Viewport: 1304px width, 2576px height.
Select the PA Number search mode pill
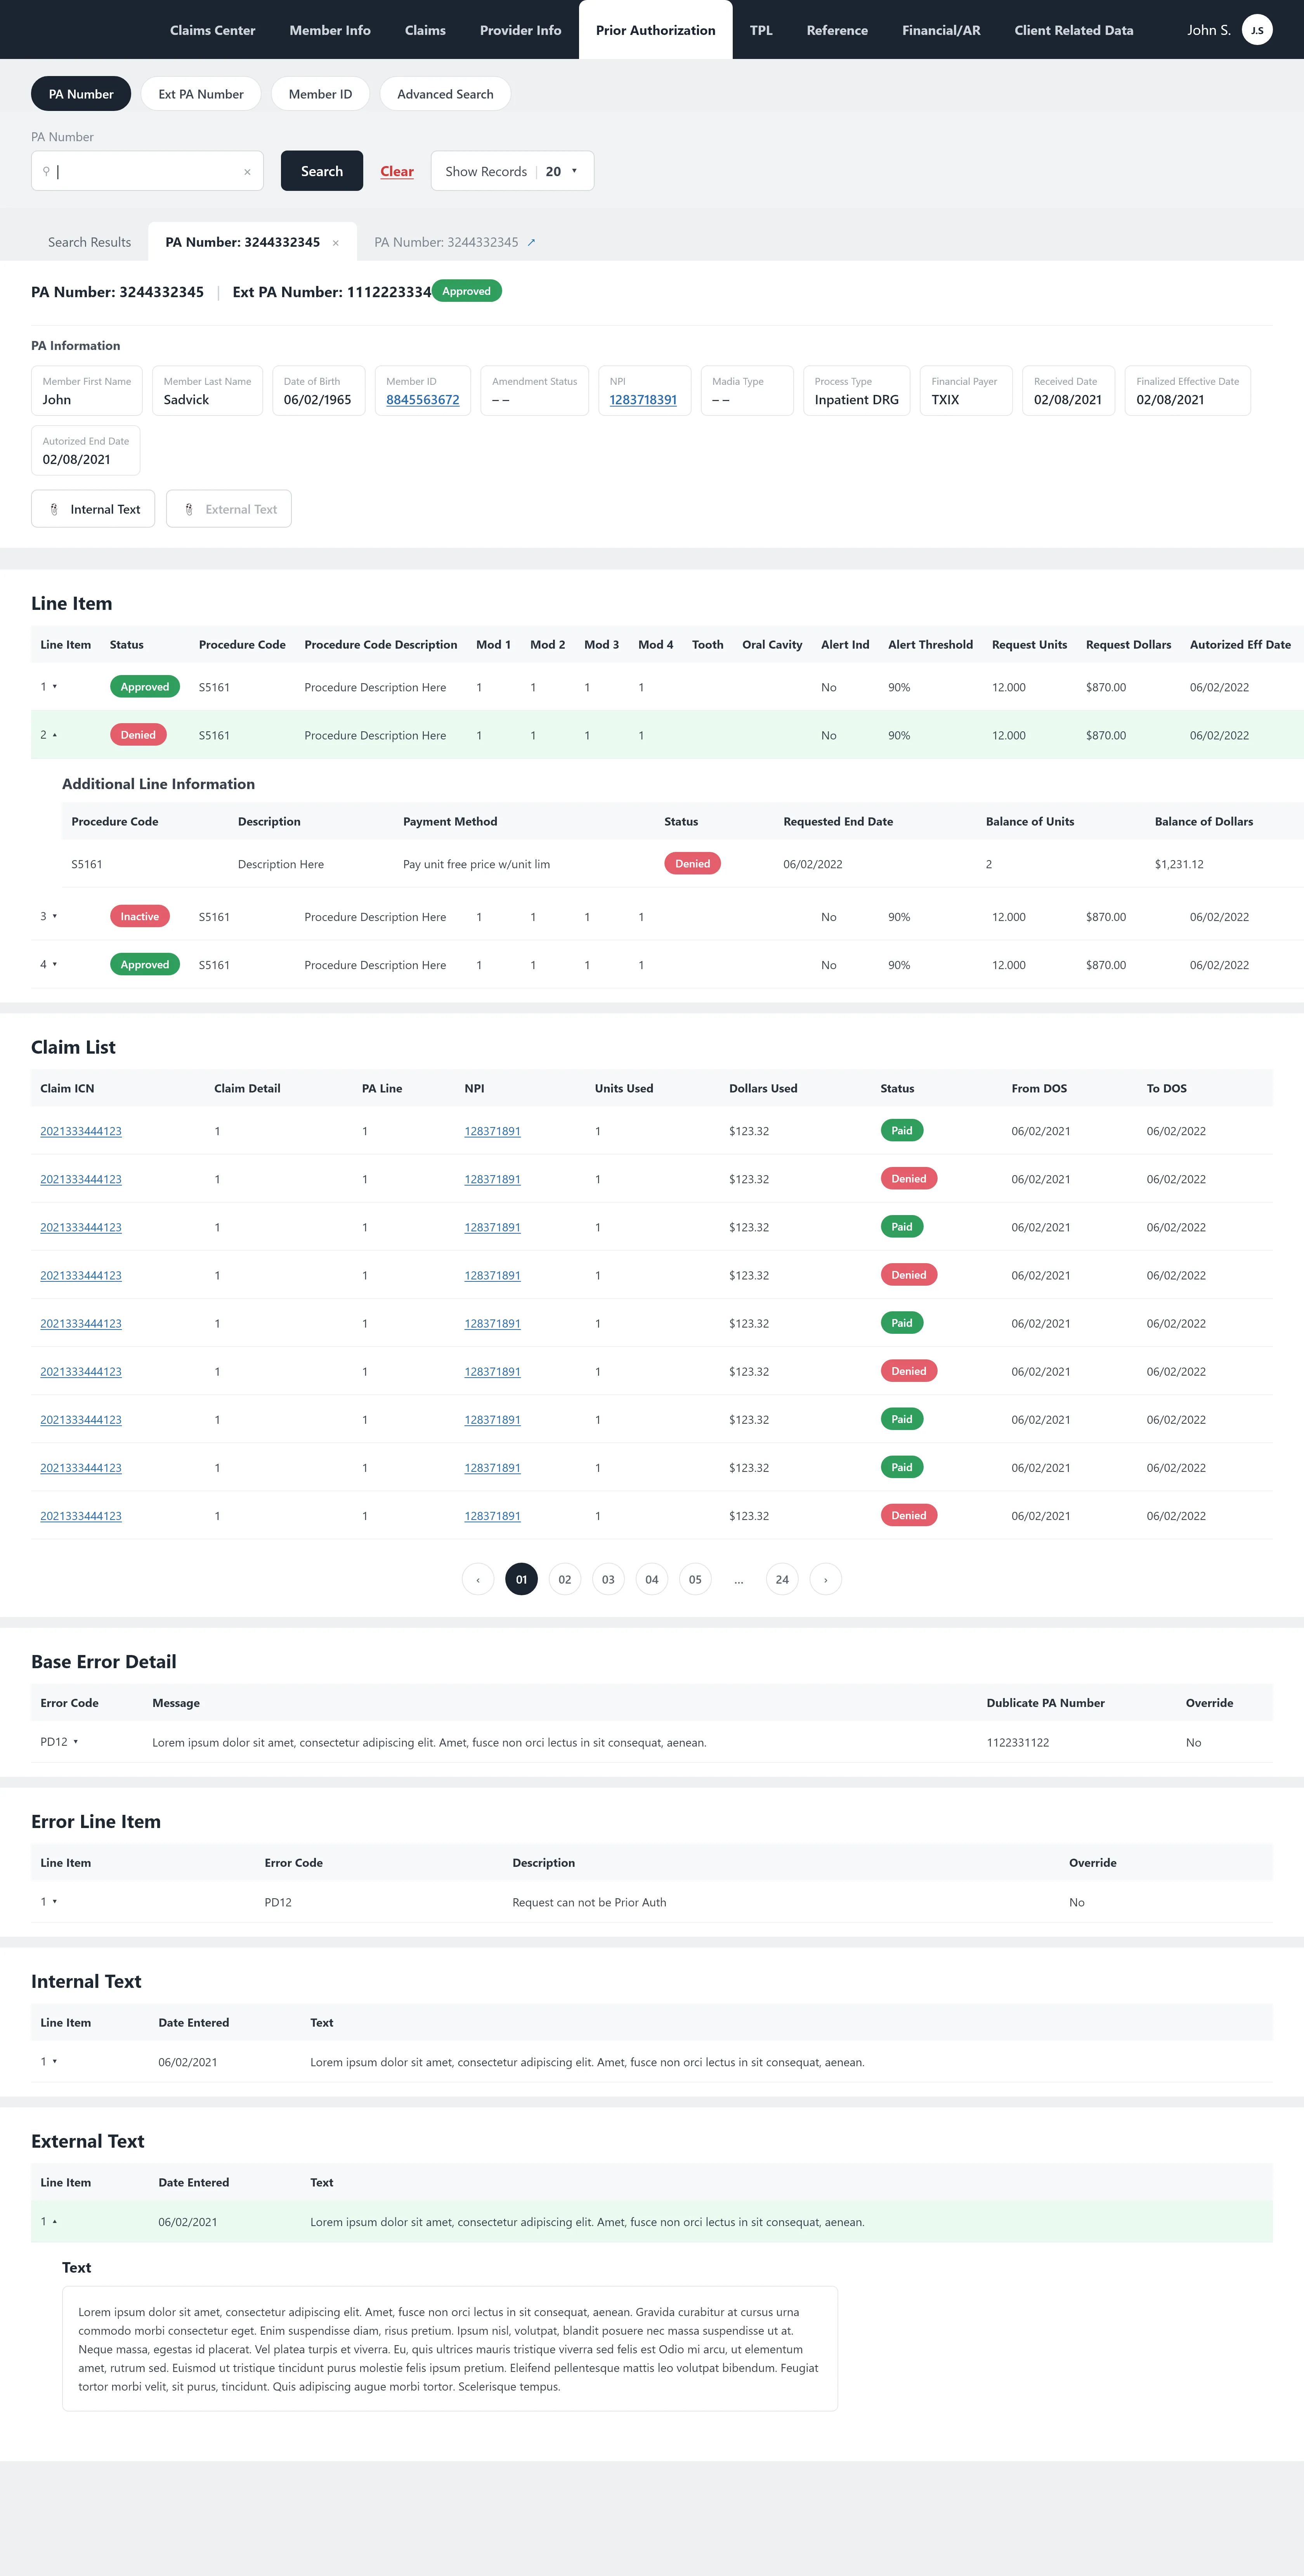coord(81,94)
